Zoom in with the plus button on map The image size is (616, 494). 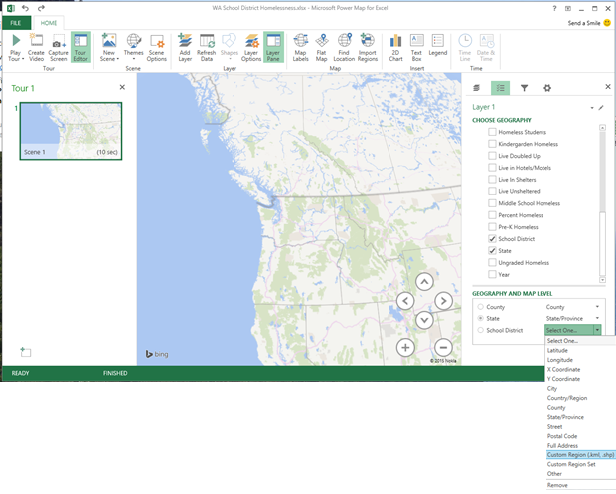405,347
